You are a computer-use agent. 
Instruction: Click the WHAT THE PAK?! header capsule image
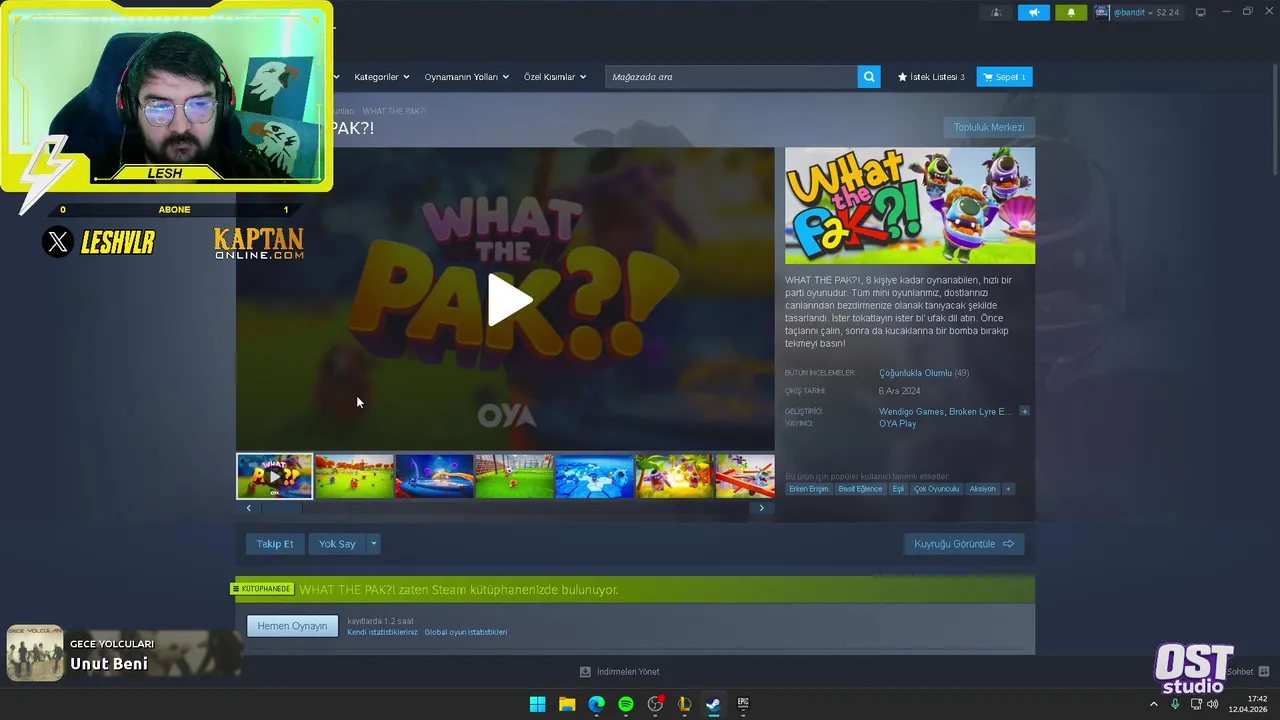(x=910, y=206)
